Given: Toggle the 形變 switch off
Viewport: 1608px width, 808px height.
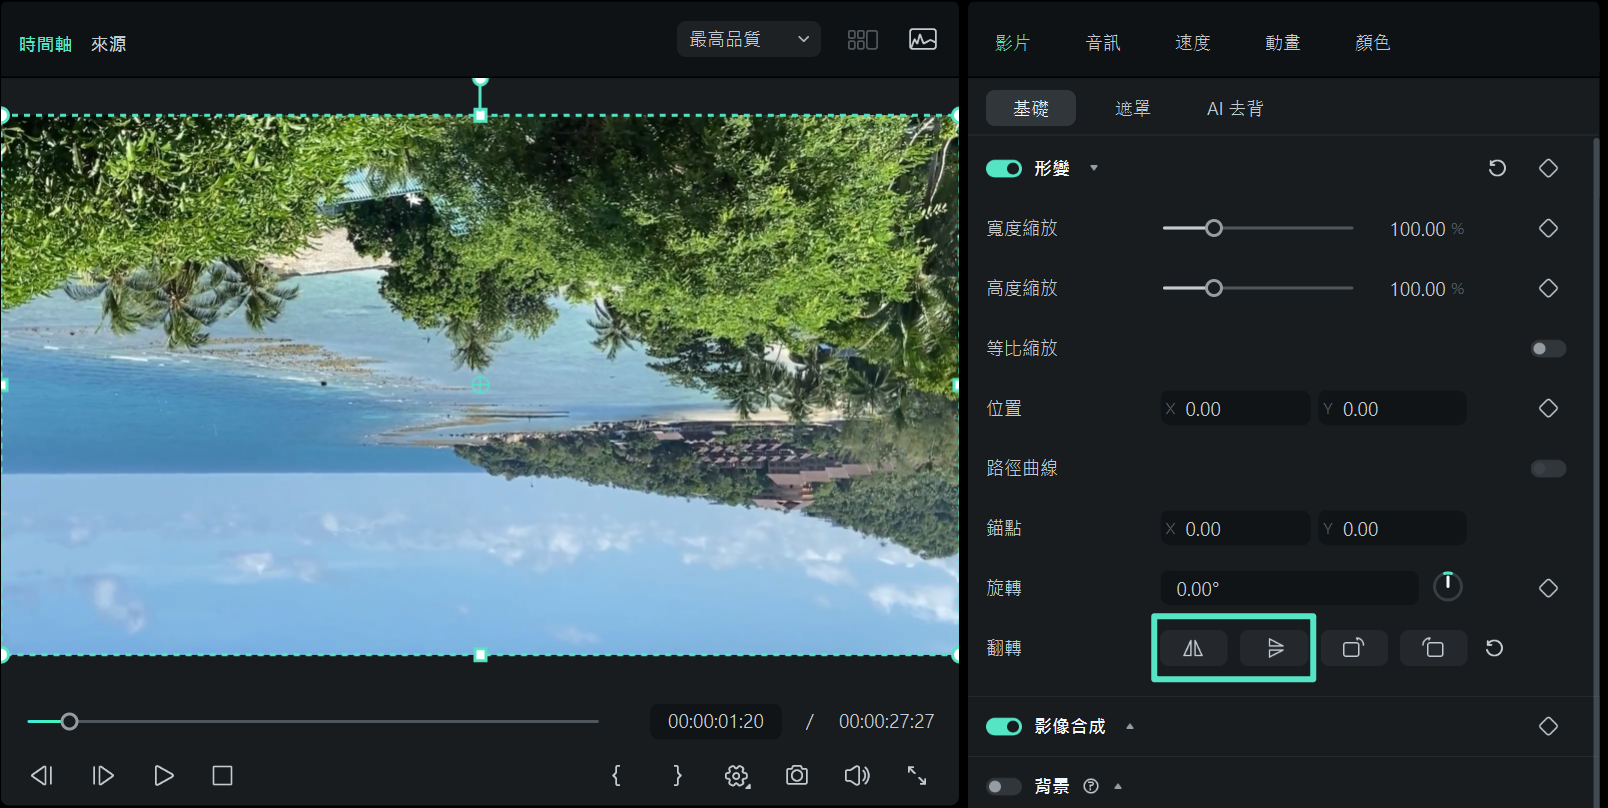Looking at the screenshot, I should click(x=1004, y=168).
